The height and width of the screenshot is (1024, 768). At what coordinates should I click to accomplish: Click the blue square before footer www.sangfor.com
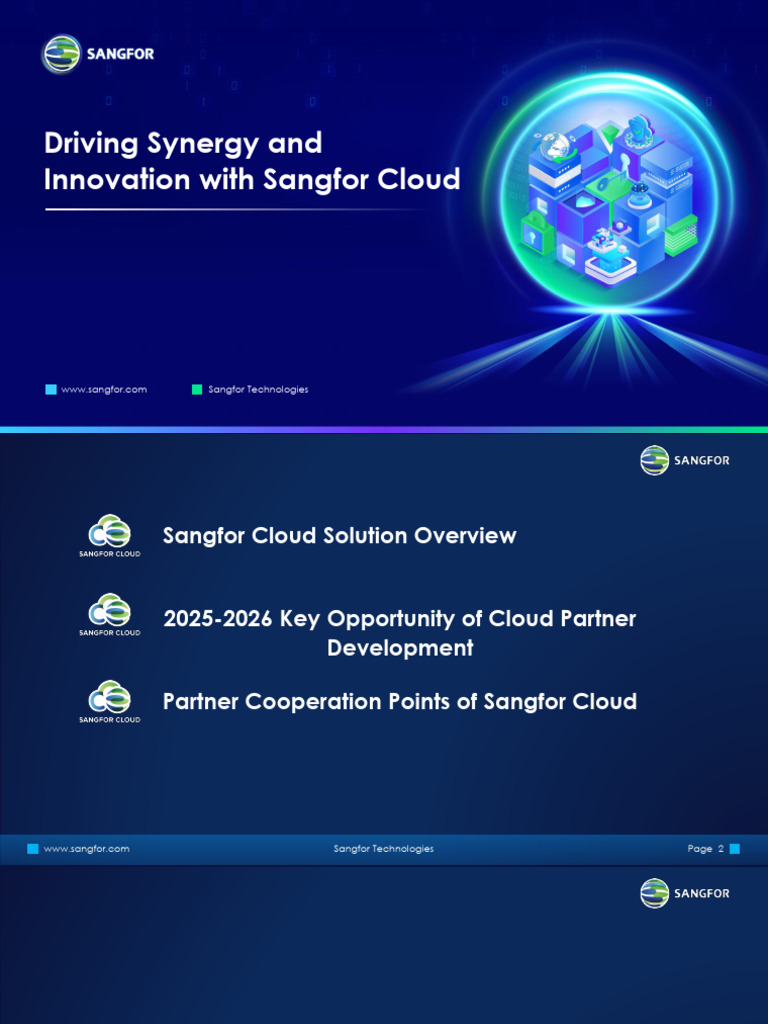point(33,849)
